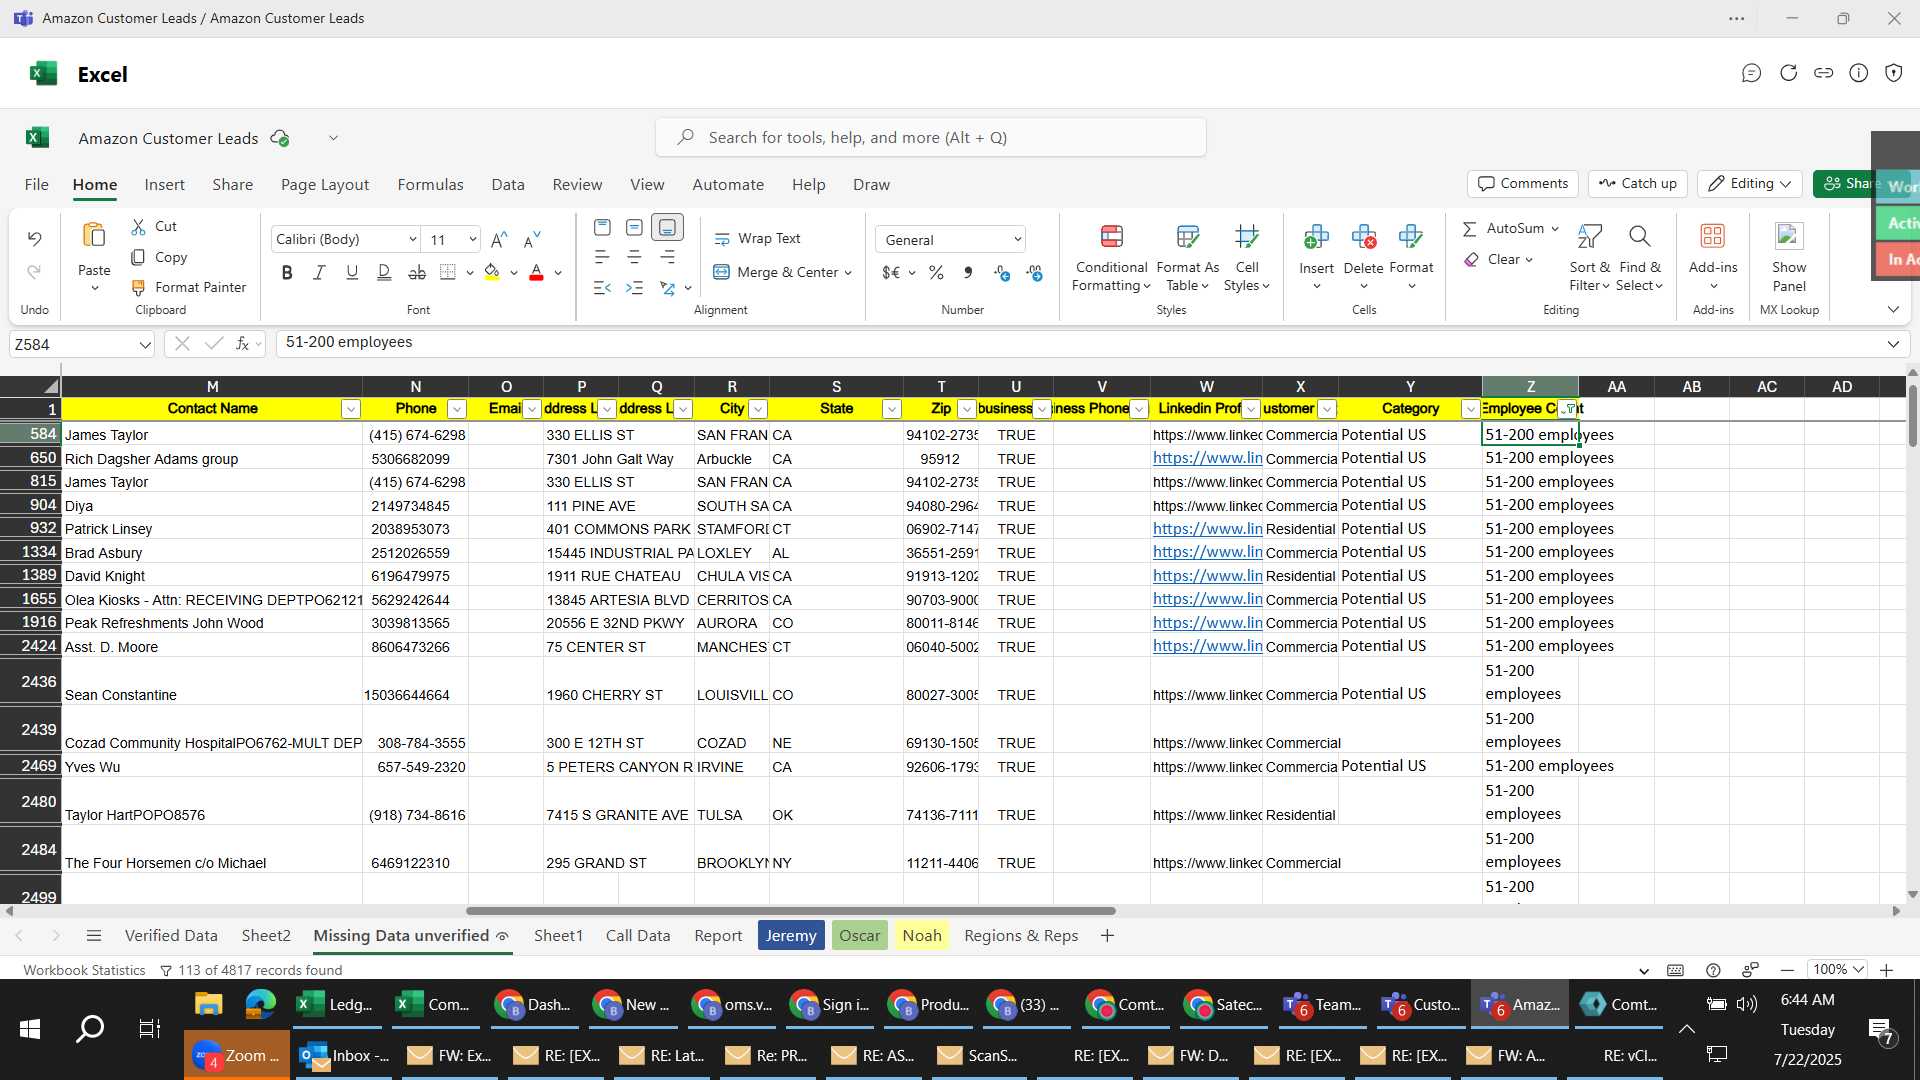Open Contact Name column filter dropdown
Image resolution: width=1920 pixels, height=1080 pixels.
pos(350,409)
